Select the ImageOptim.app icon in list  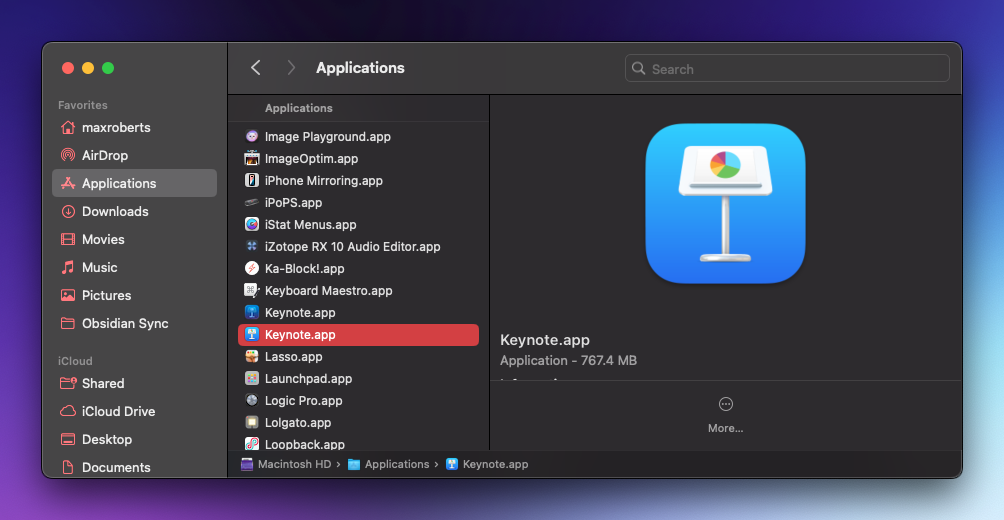click(x=252, y=159)
